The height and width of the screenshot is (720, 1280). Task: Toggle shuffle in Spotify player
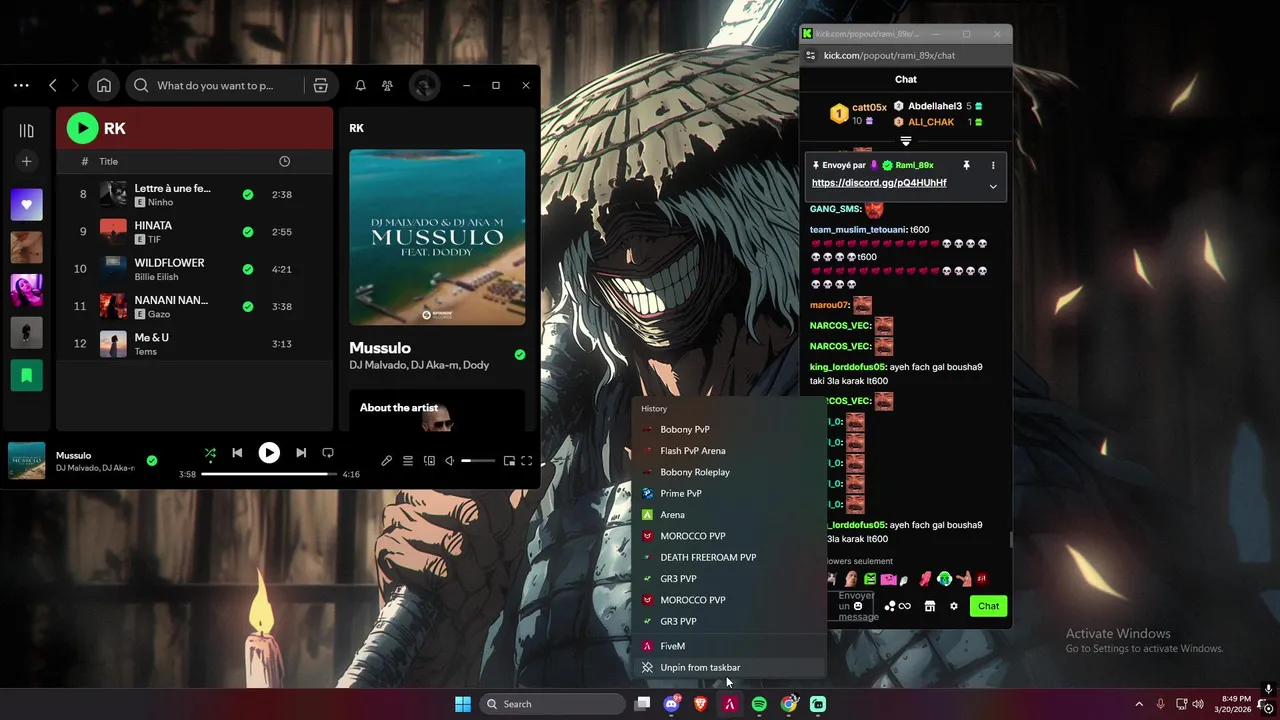[210, 453]
